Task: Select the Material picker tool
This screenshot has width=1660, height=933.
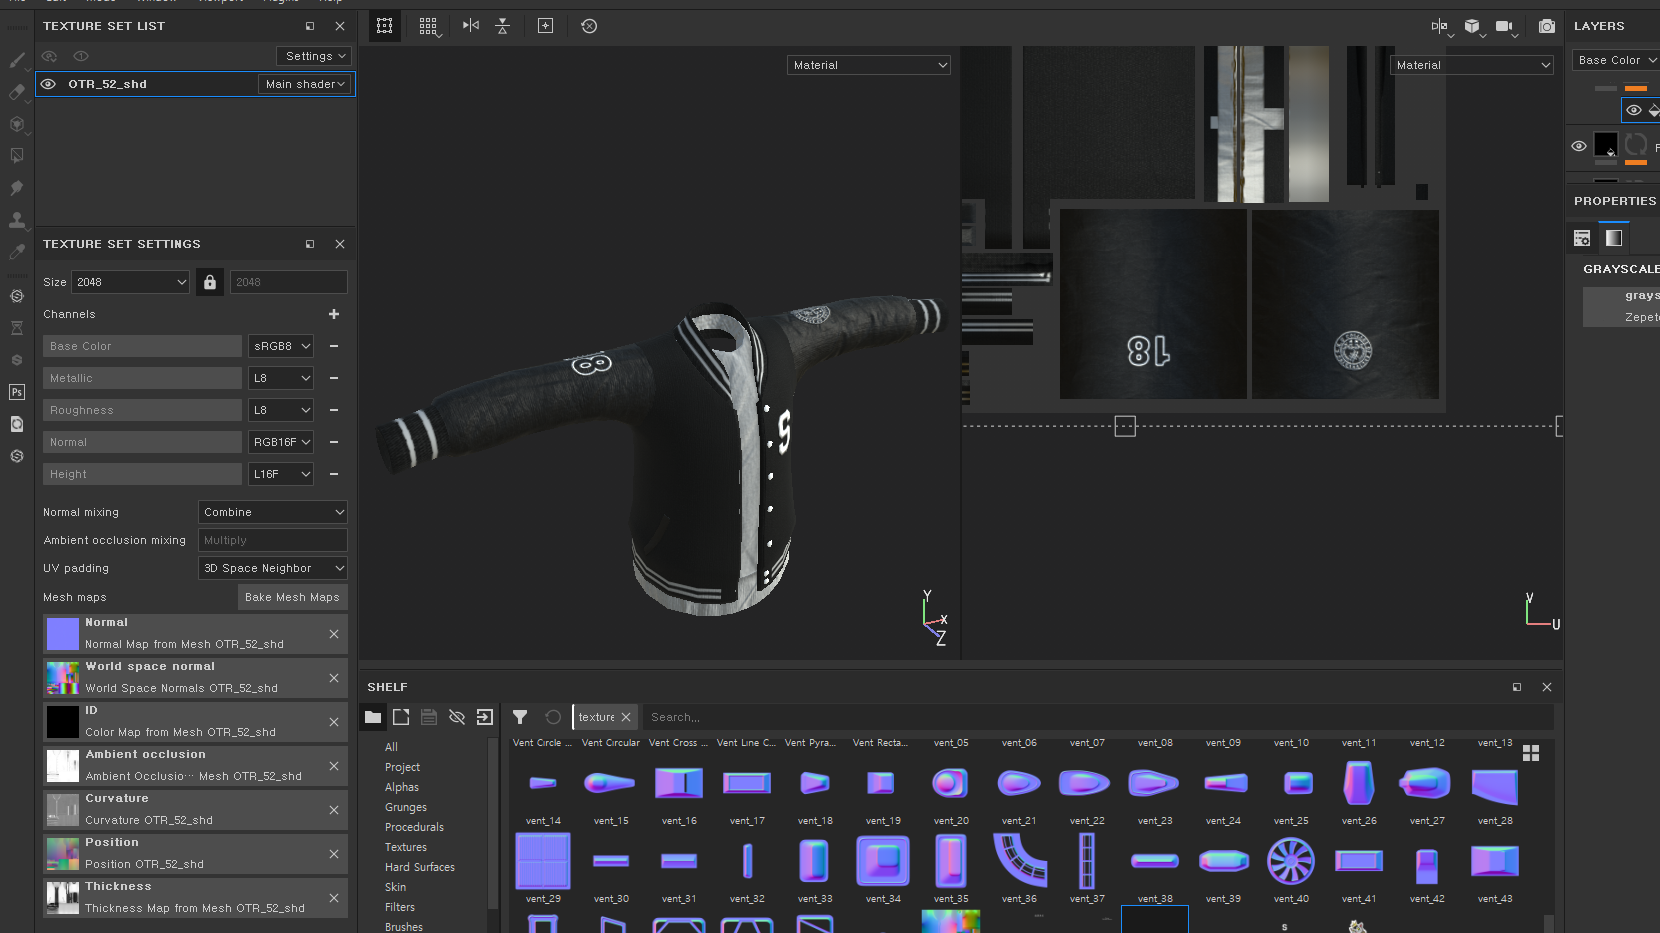Action: click(17, 252)
